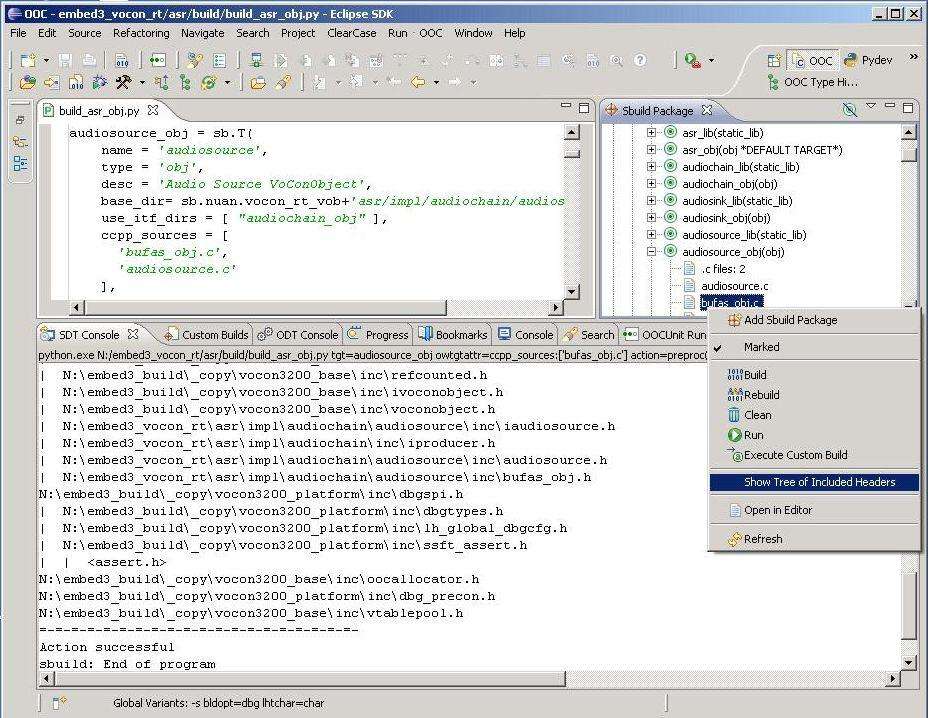The image size is (928, 718).
Task: Click the trash Clean icon in the context menu
Action: pyautogui.click(x=734, y=415)
